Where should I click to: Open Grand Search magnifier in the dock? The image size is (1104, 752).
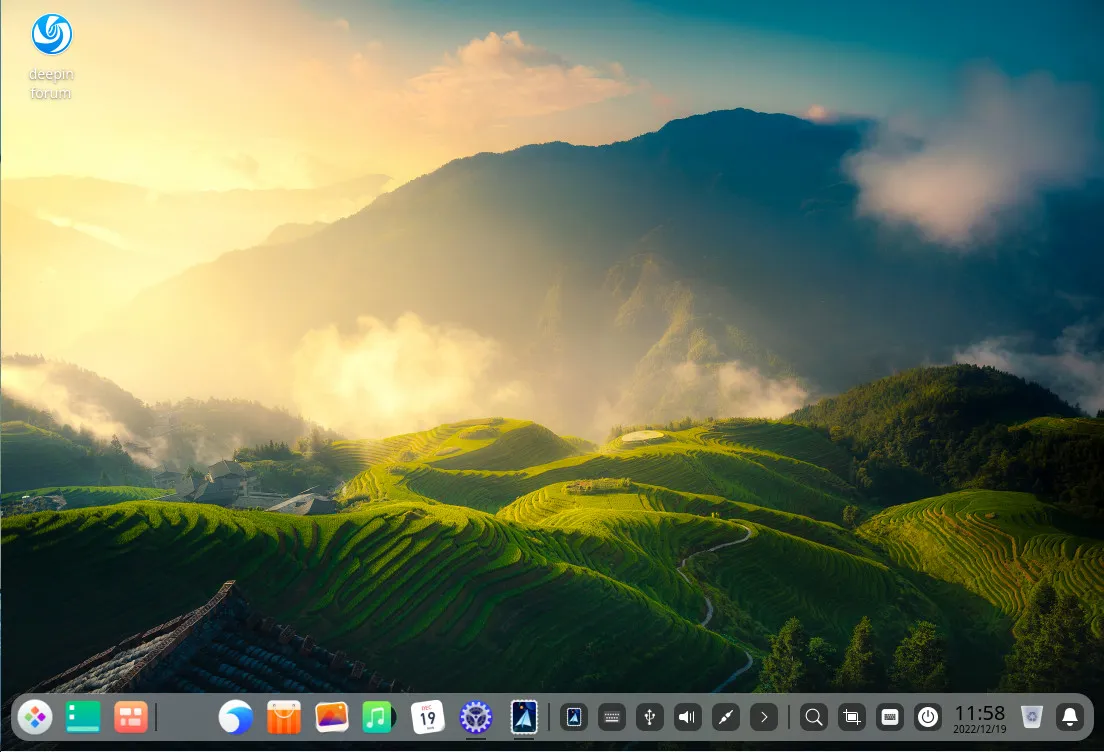click(x=814, y=717)
